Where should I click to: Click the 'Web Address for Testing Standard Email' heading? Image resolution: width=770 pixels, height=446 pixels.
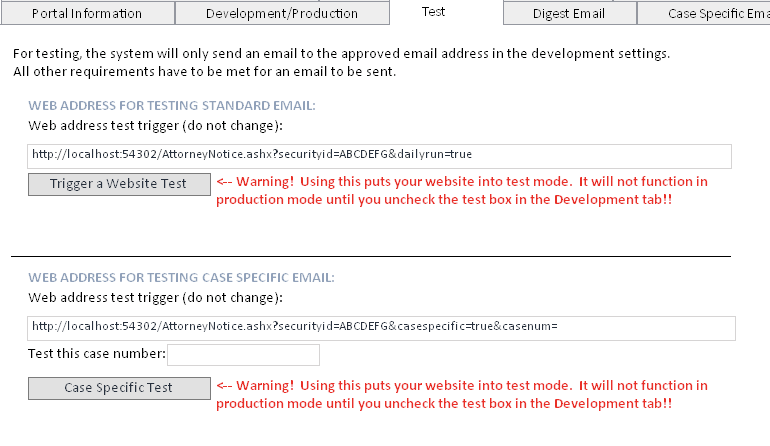(x=172, y=106)
